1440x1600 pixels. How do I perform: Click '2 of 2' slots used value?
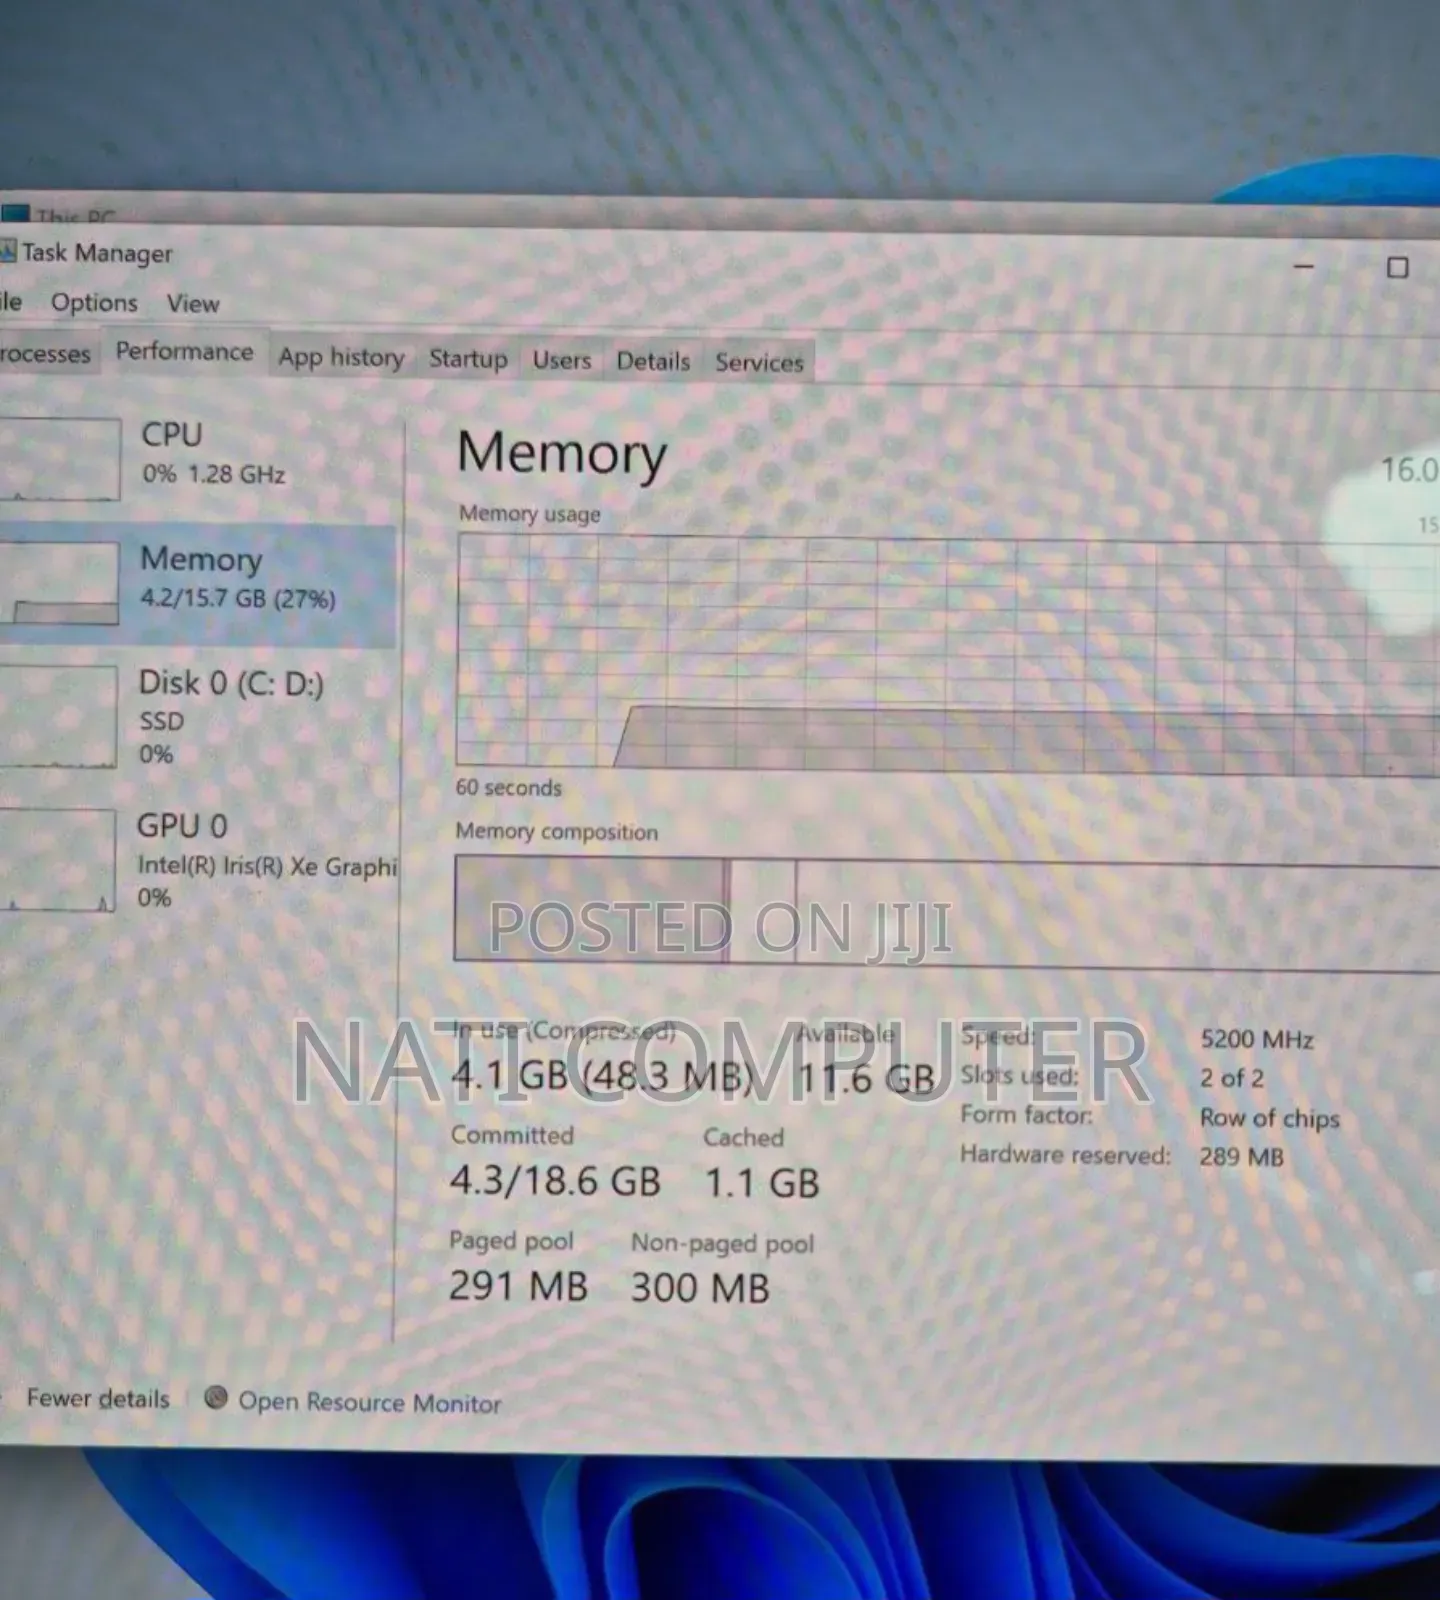click(x=1232, y=1078)
